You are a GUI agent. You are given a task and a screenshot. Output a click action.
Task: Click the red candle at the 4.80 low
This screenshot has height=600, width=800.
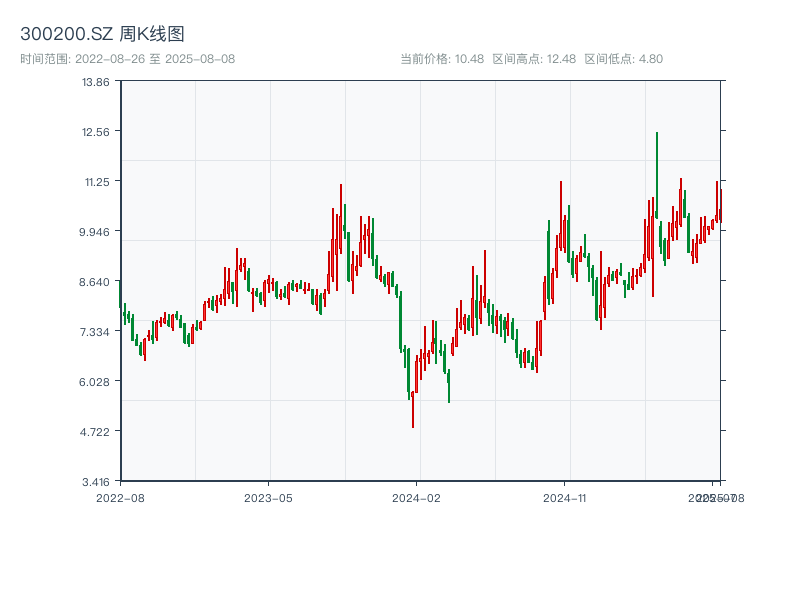click(413, 400)
